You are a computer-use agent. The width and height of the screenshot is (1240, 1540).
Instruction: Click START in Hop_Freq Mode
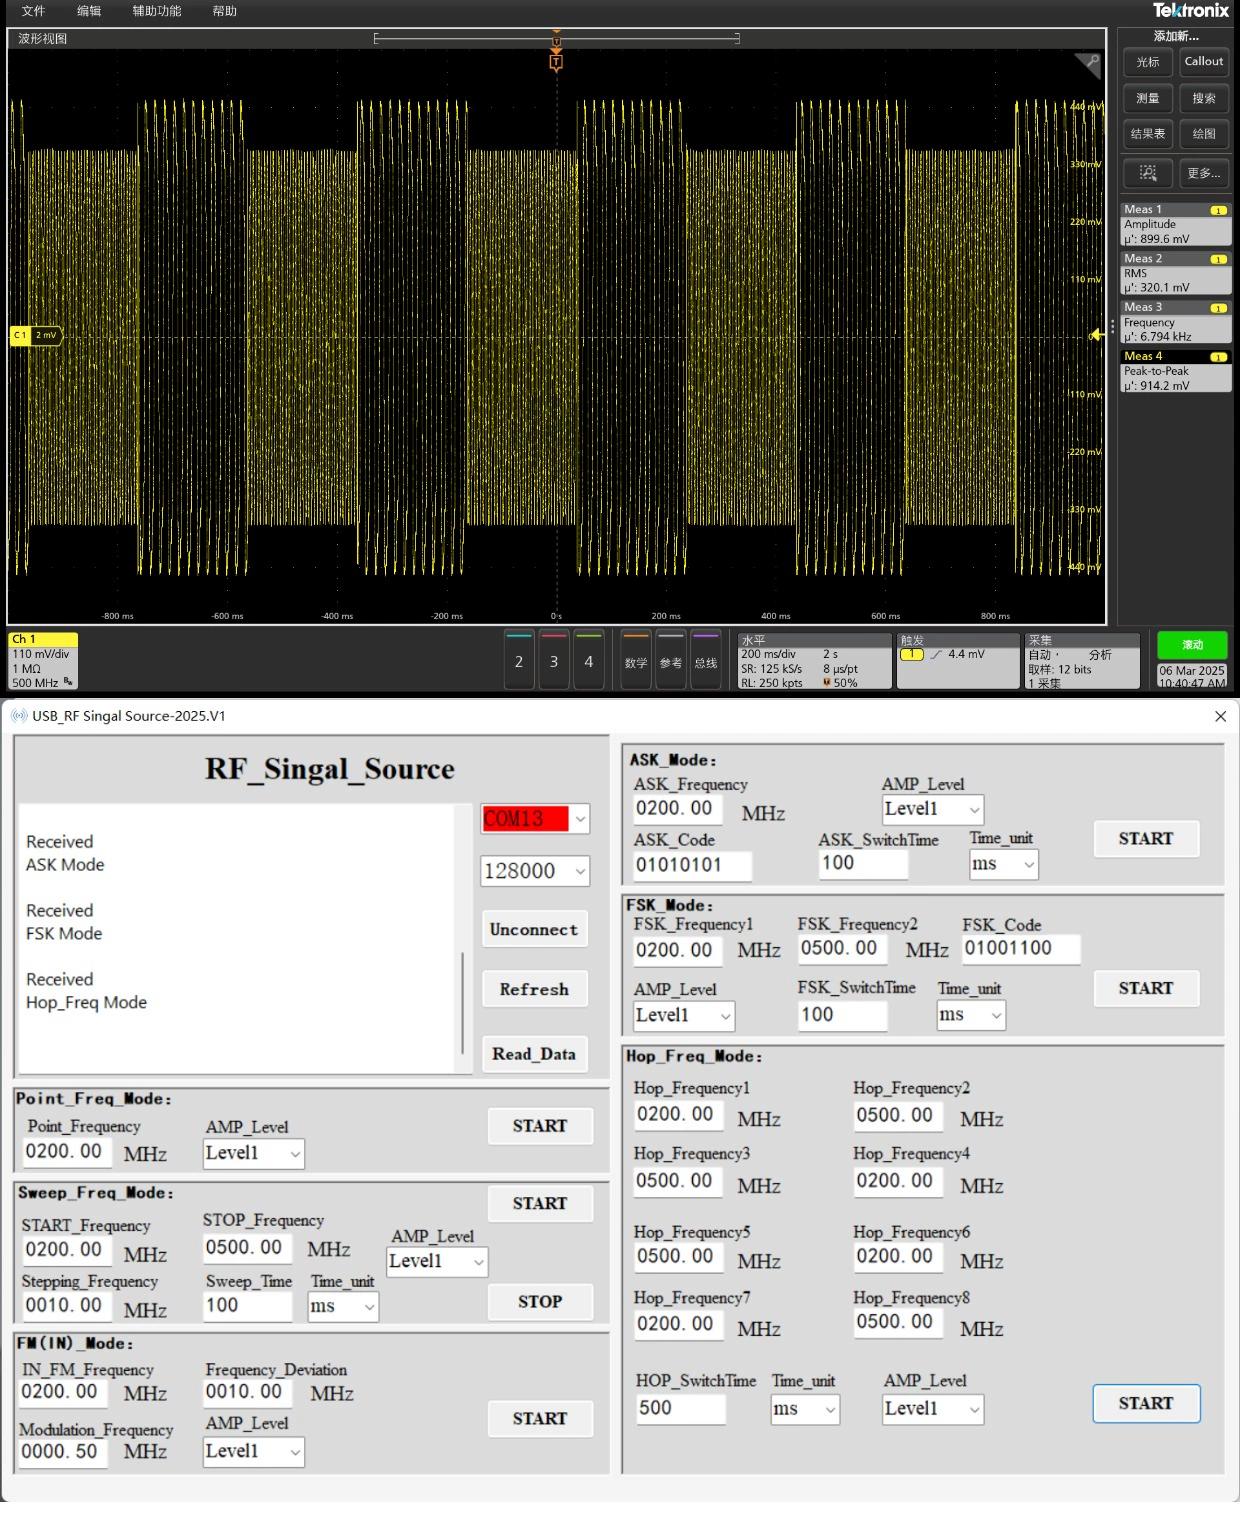tap(1145, 1403)
